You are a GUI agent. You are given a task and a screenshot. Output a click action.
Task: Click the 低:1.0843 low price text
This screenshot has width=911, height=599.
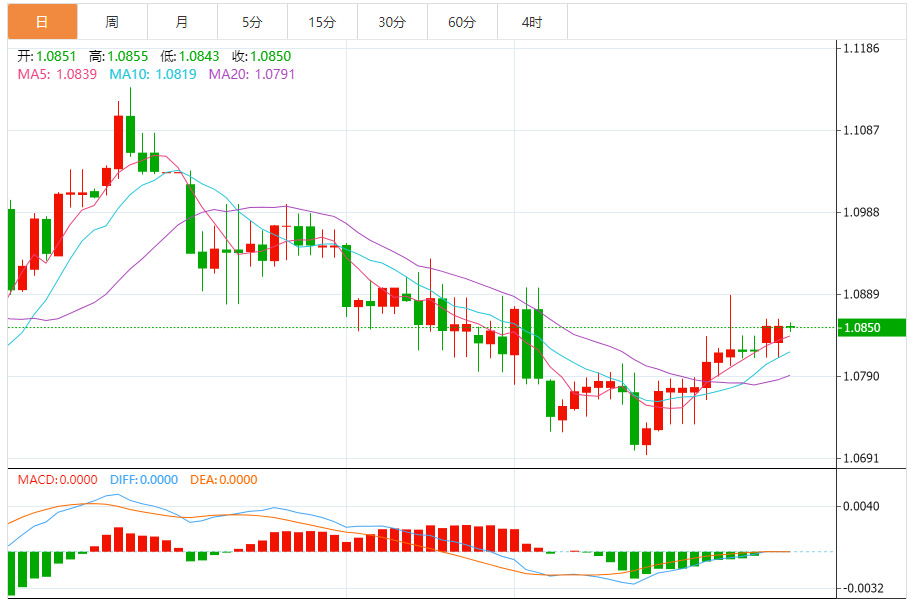point(189,56)
